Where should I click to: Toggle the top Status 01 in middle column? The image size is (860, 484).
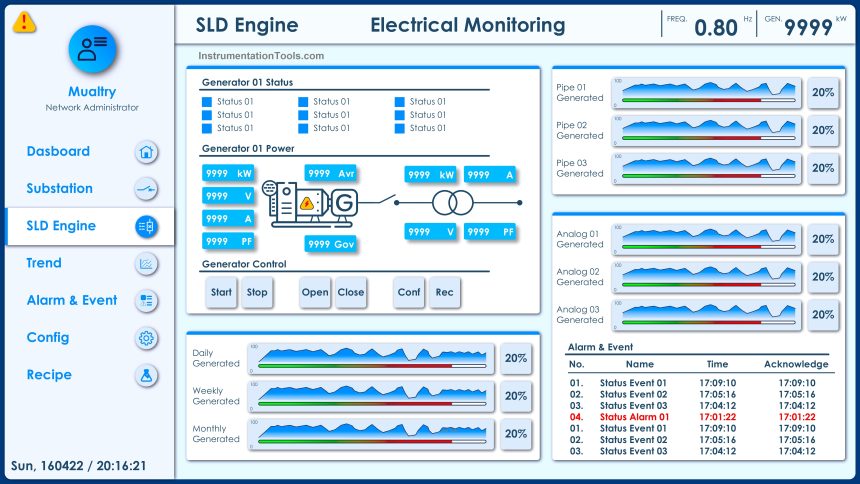(x=303, y=102)
